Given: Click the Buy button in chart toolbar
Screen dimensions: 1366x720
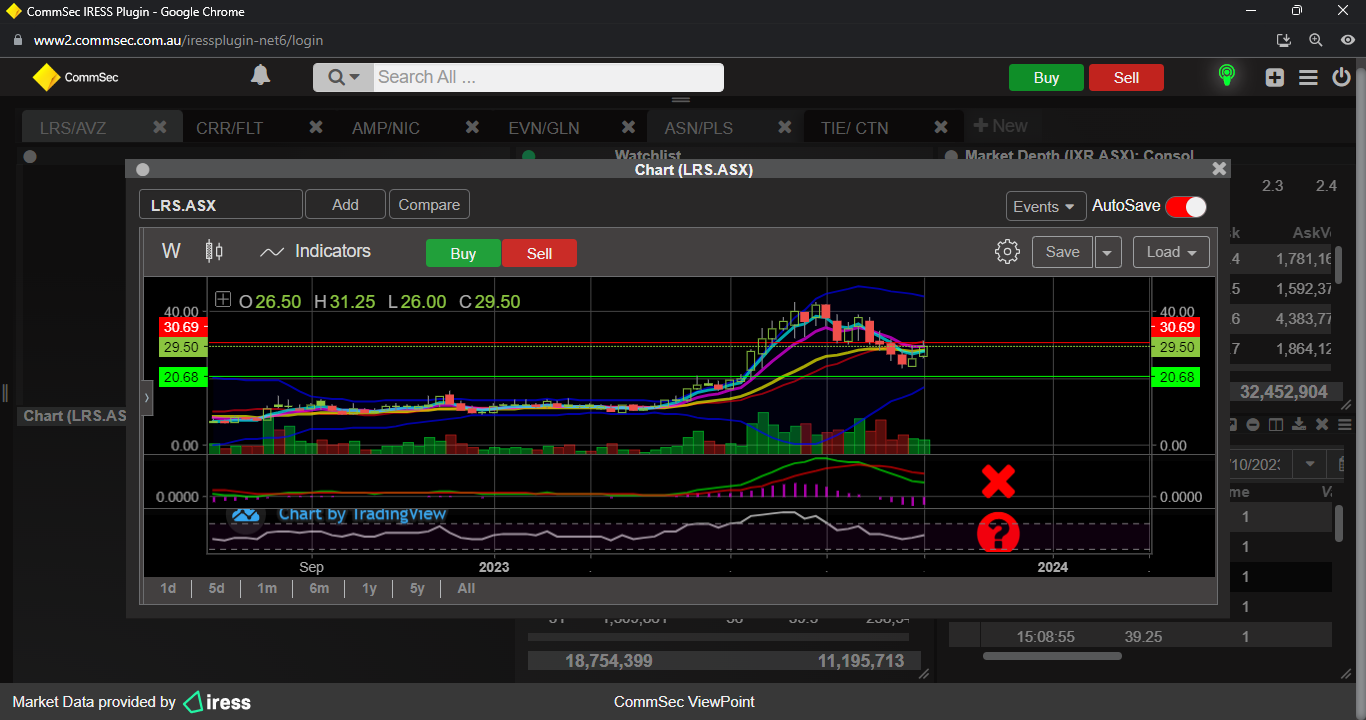Looking at the screenshot, I should coord(463,253).
